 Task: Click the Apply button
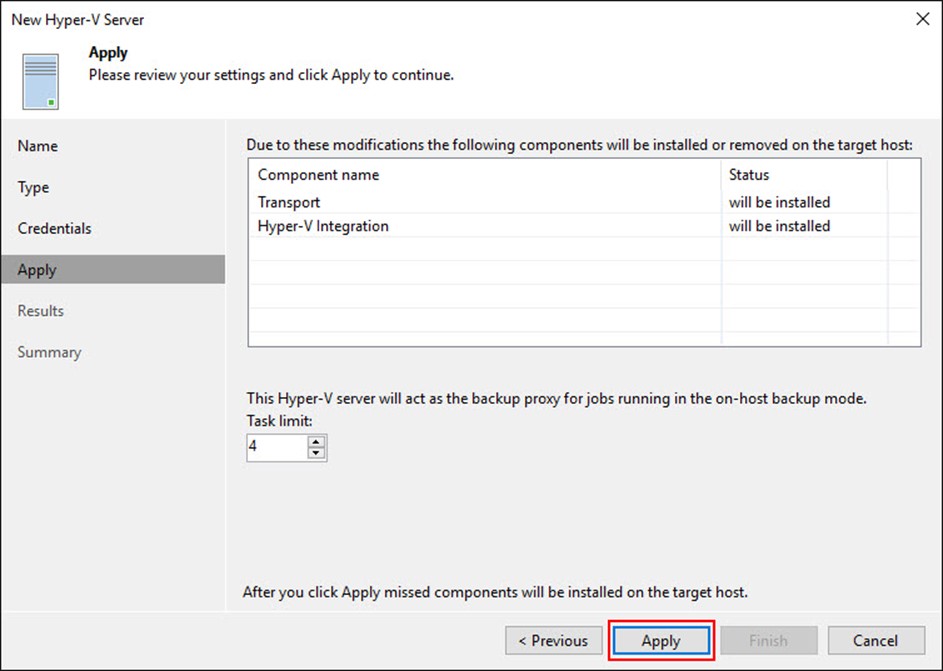[x=661, y=640]
